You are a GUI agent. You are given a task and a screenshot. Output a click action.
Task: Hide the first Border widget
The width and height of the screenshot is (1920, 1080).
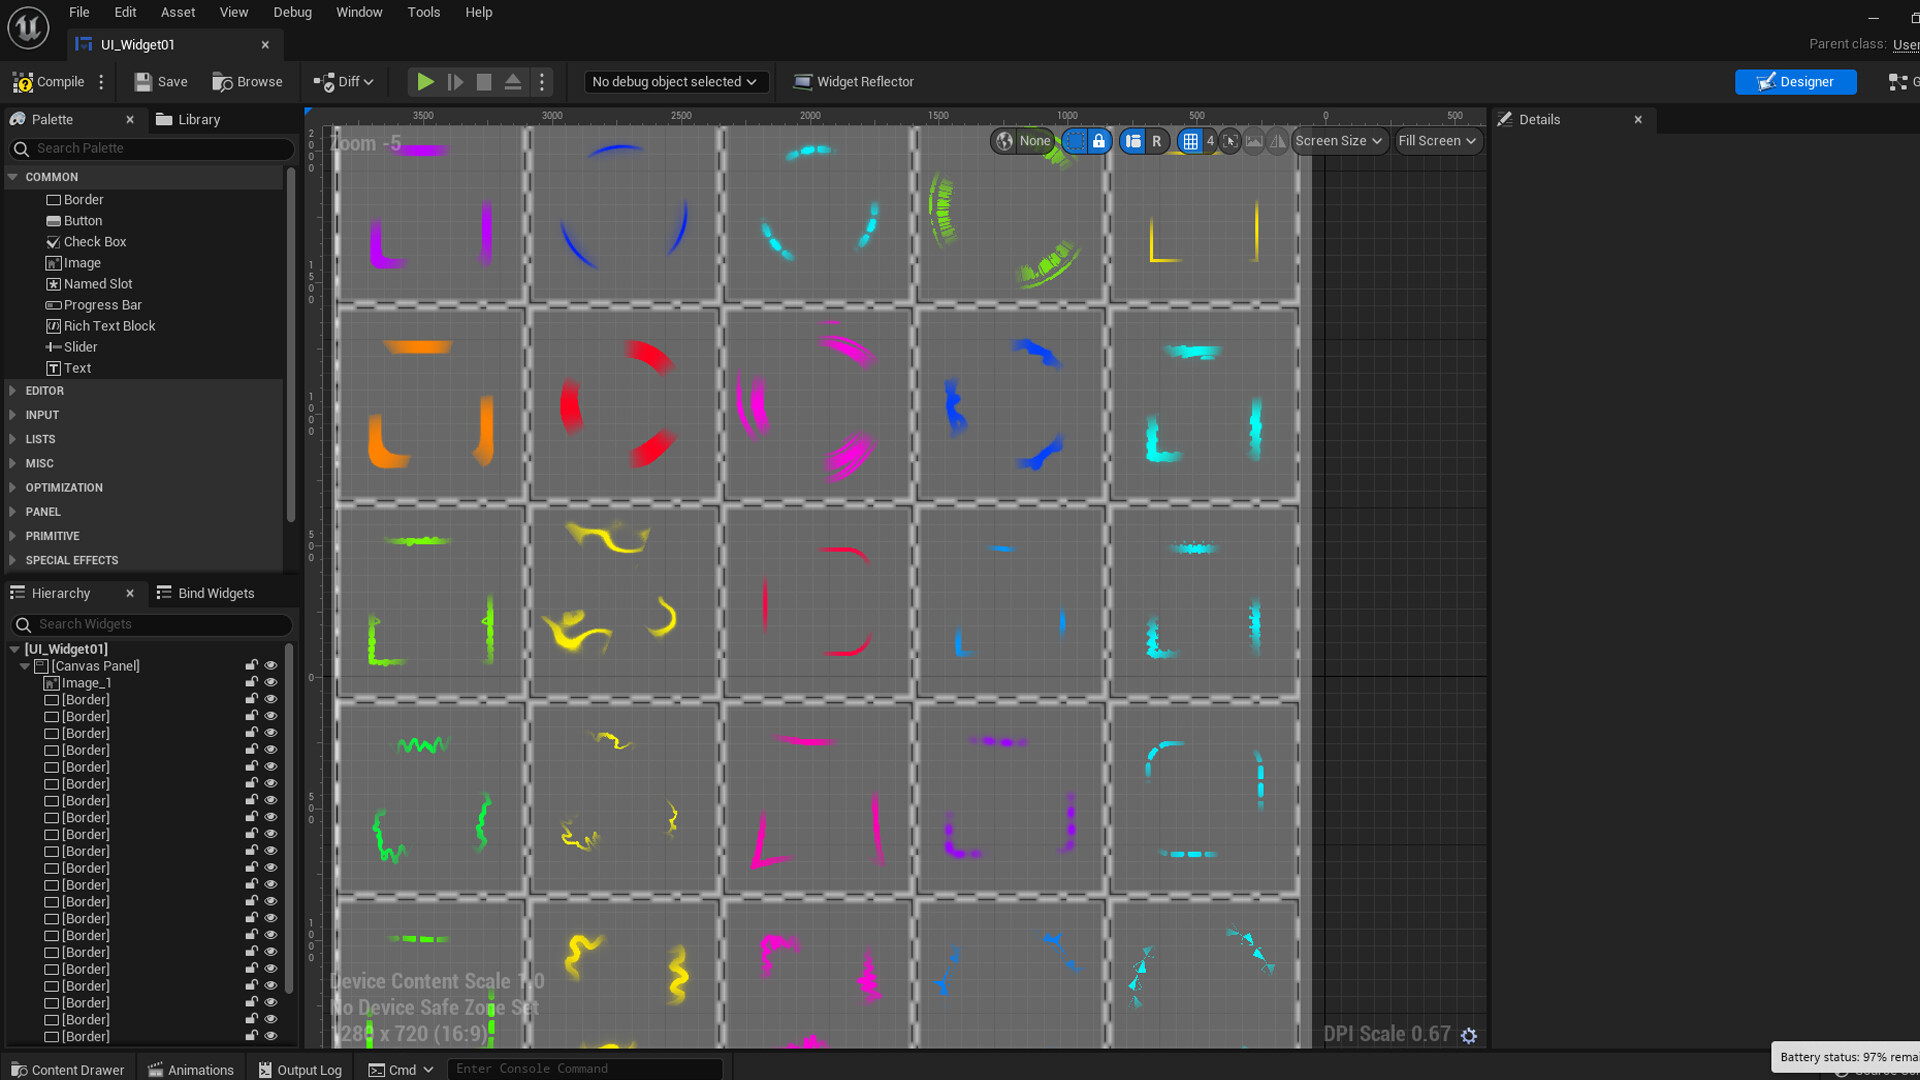270,699
